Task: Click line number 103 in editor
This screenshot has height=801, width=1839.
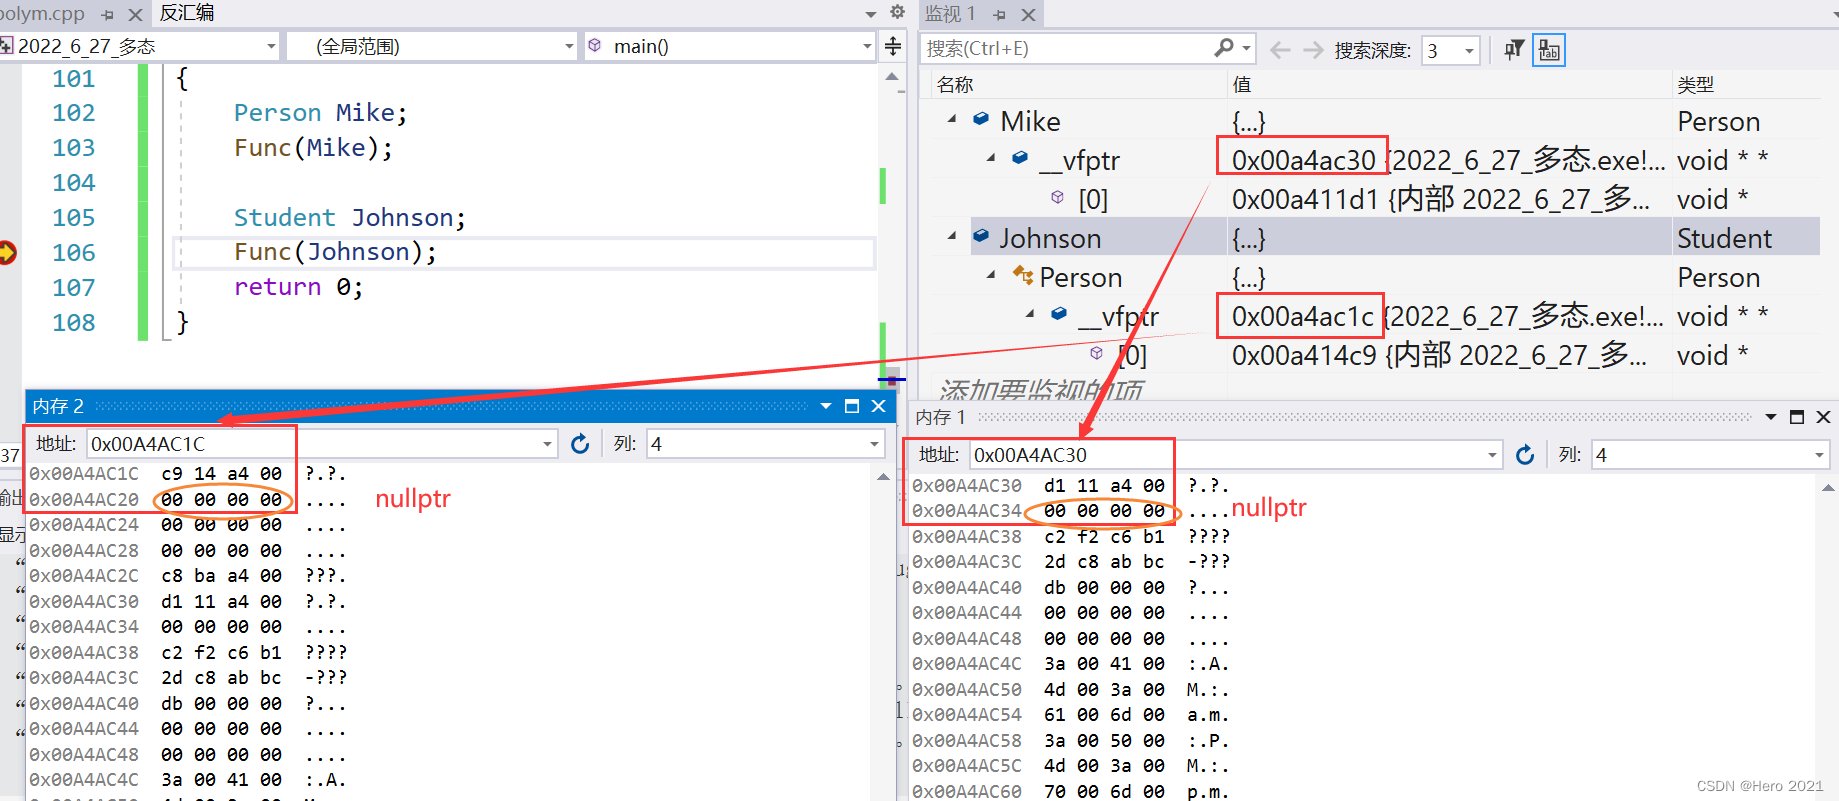Action: pos(74,148)
